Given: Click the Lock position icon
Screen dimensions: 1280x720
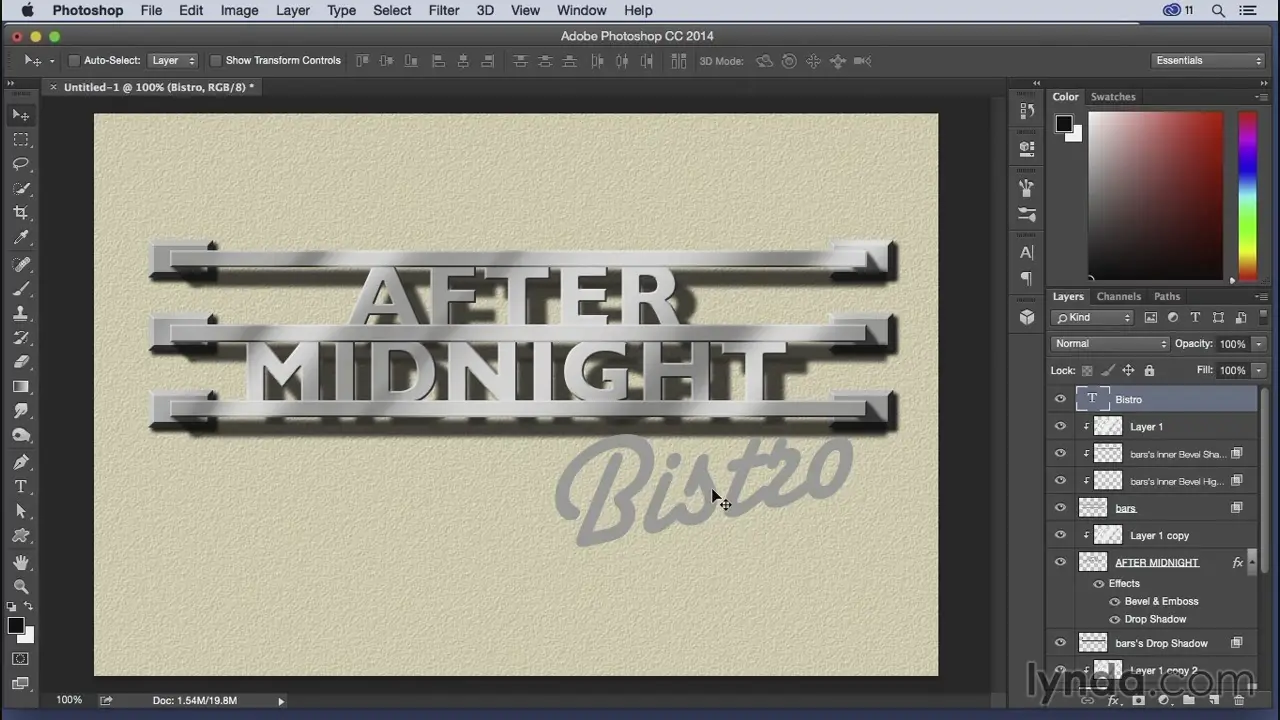Looking at the screenshot, I should 1128,371.
